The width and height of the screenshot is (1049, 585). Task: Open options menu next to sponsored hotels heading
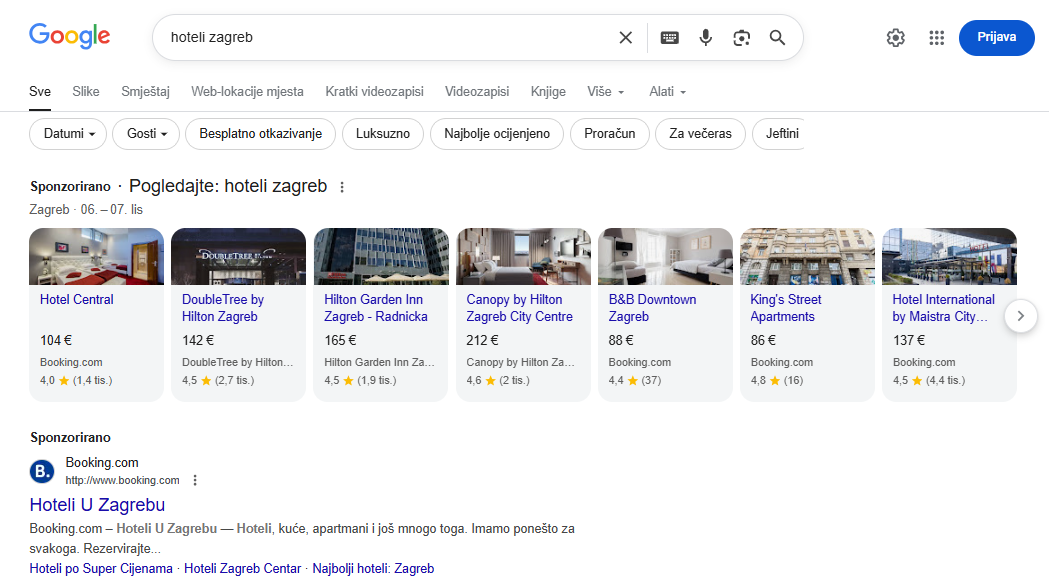tap(342, 187)
